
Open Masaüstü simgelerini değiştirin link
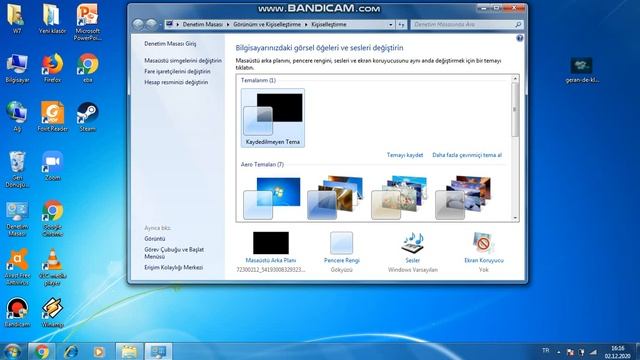click(x=183, y=60)
